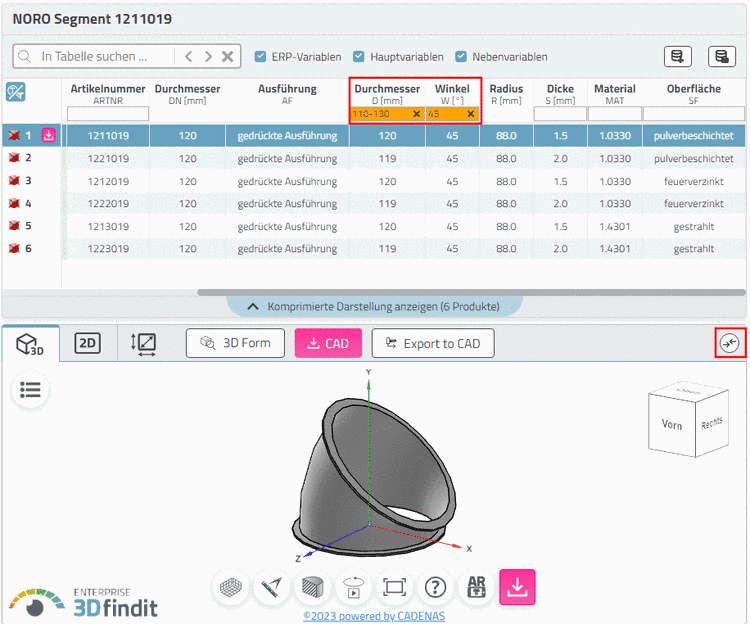Switch to the 2D view tab
750x624 pixels.
point(88,343)
